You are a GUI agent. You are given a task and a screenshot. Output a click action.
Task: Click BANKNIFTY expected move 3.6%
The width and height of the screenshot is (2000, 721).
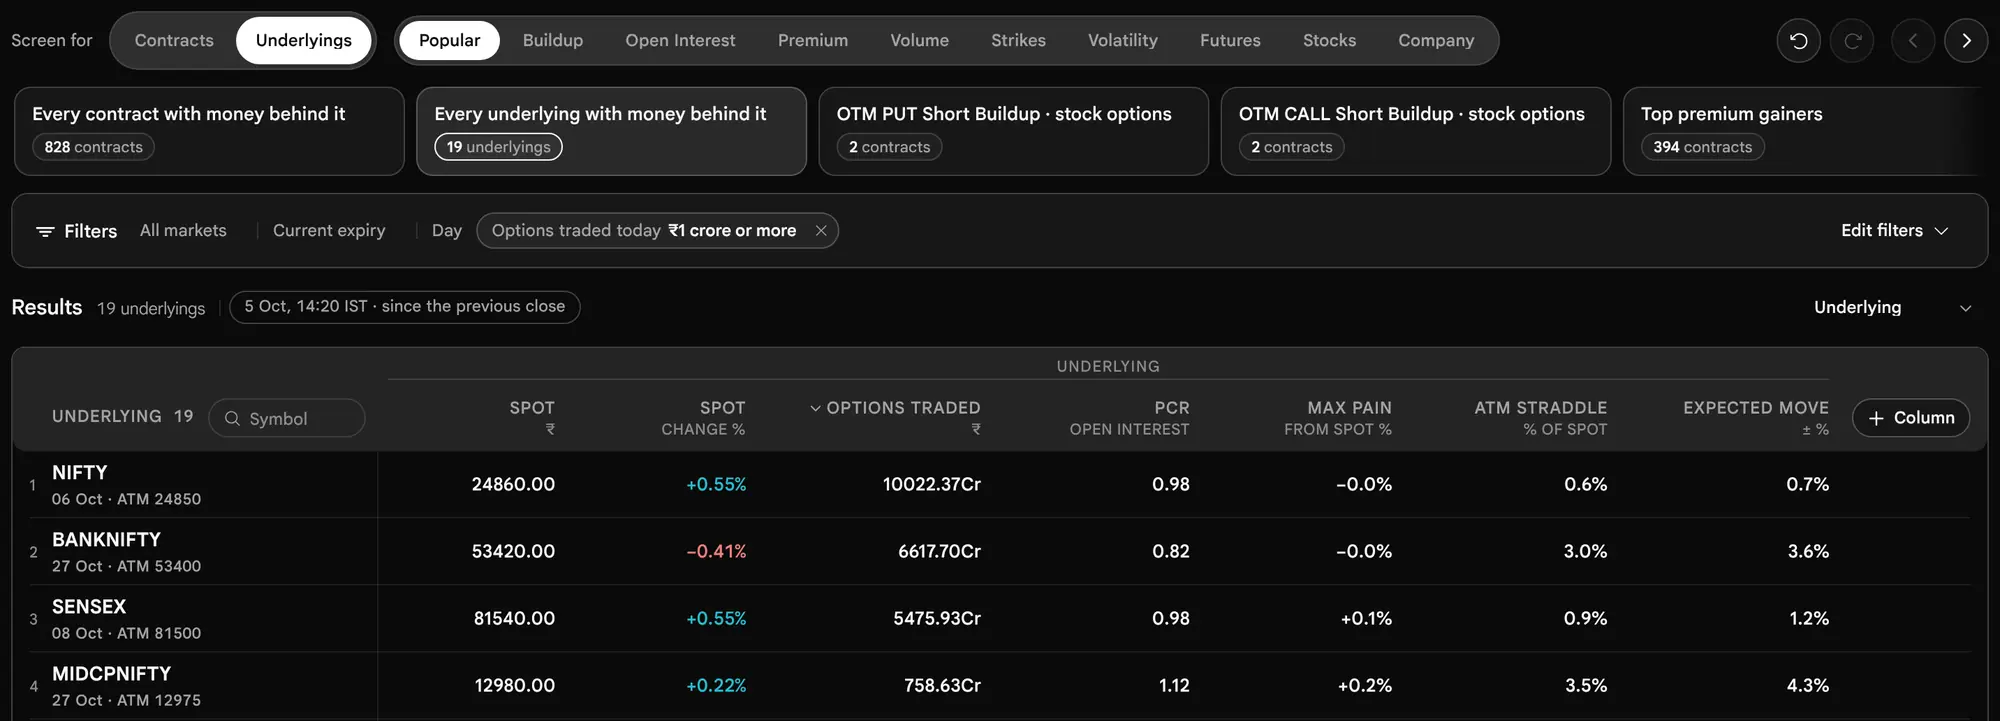1808,552
